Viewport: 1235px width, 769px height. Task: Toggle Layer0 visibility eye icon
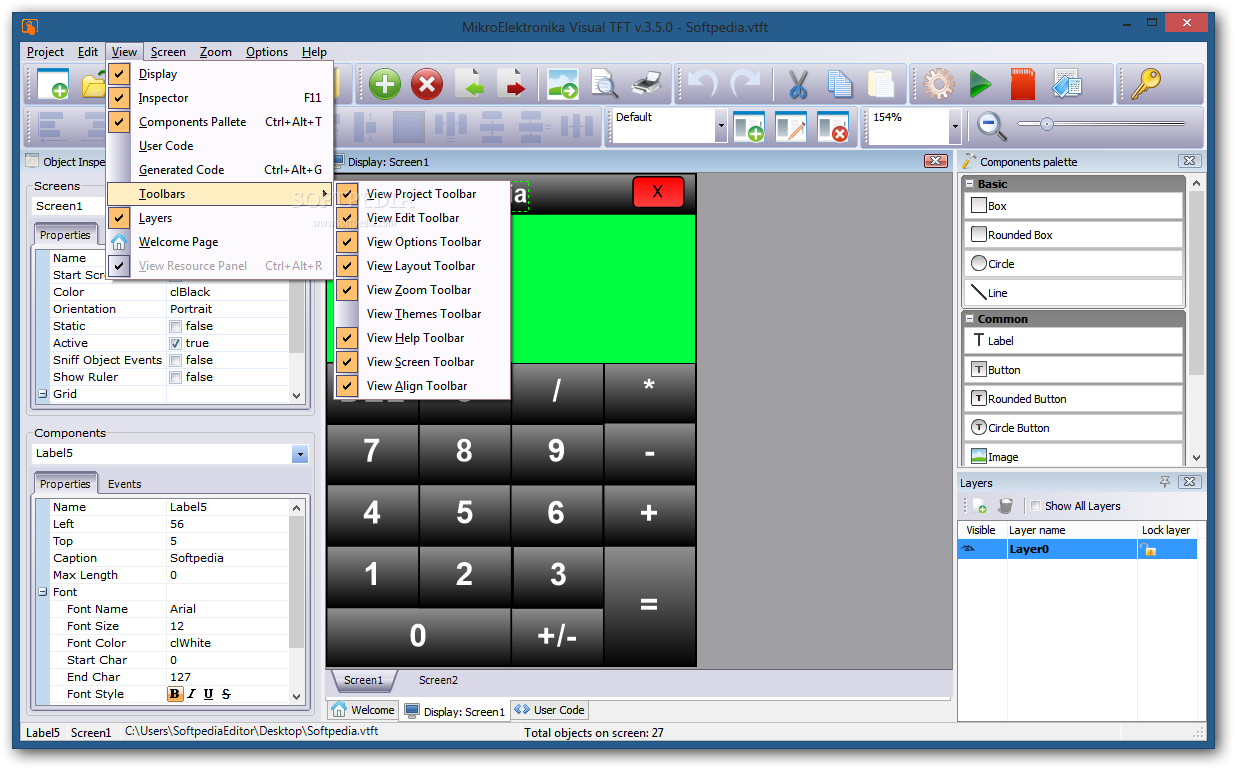[x=968, y=549]
